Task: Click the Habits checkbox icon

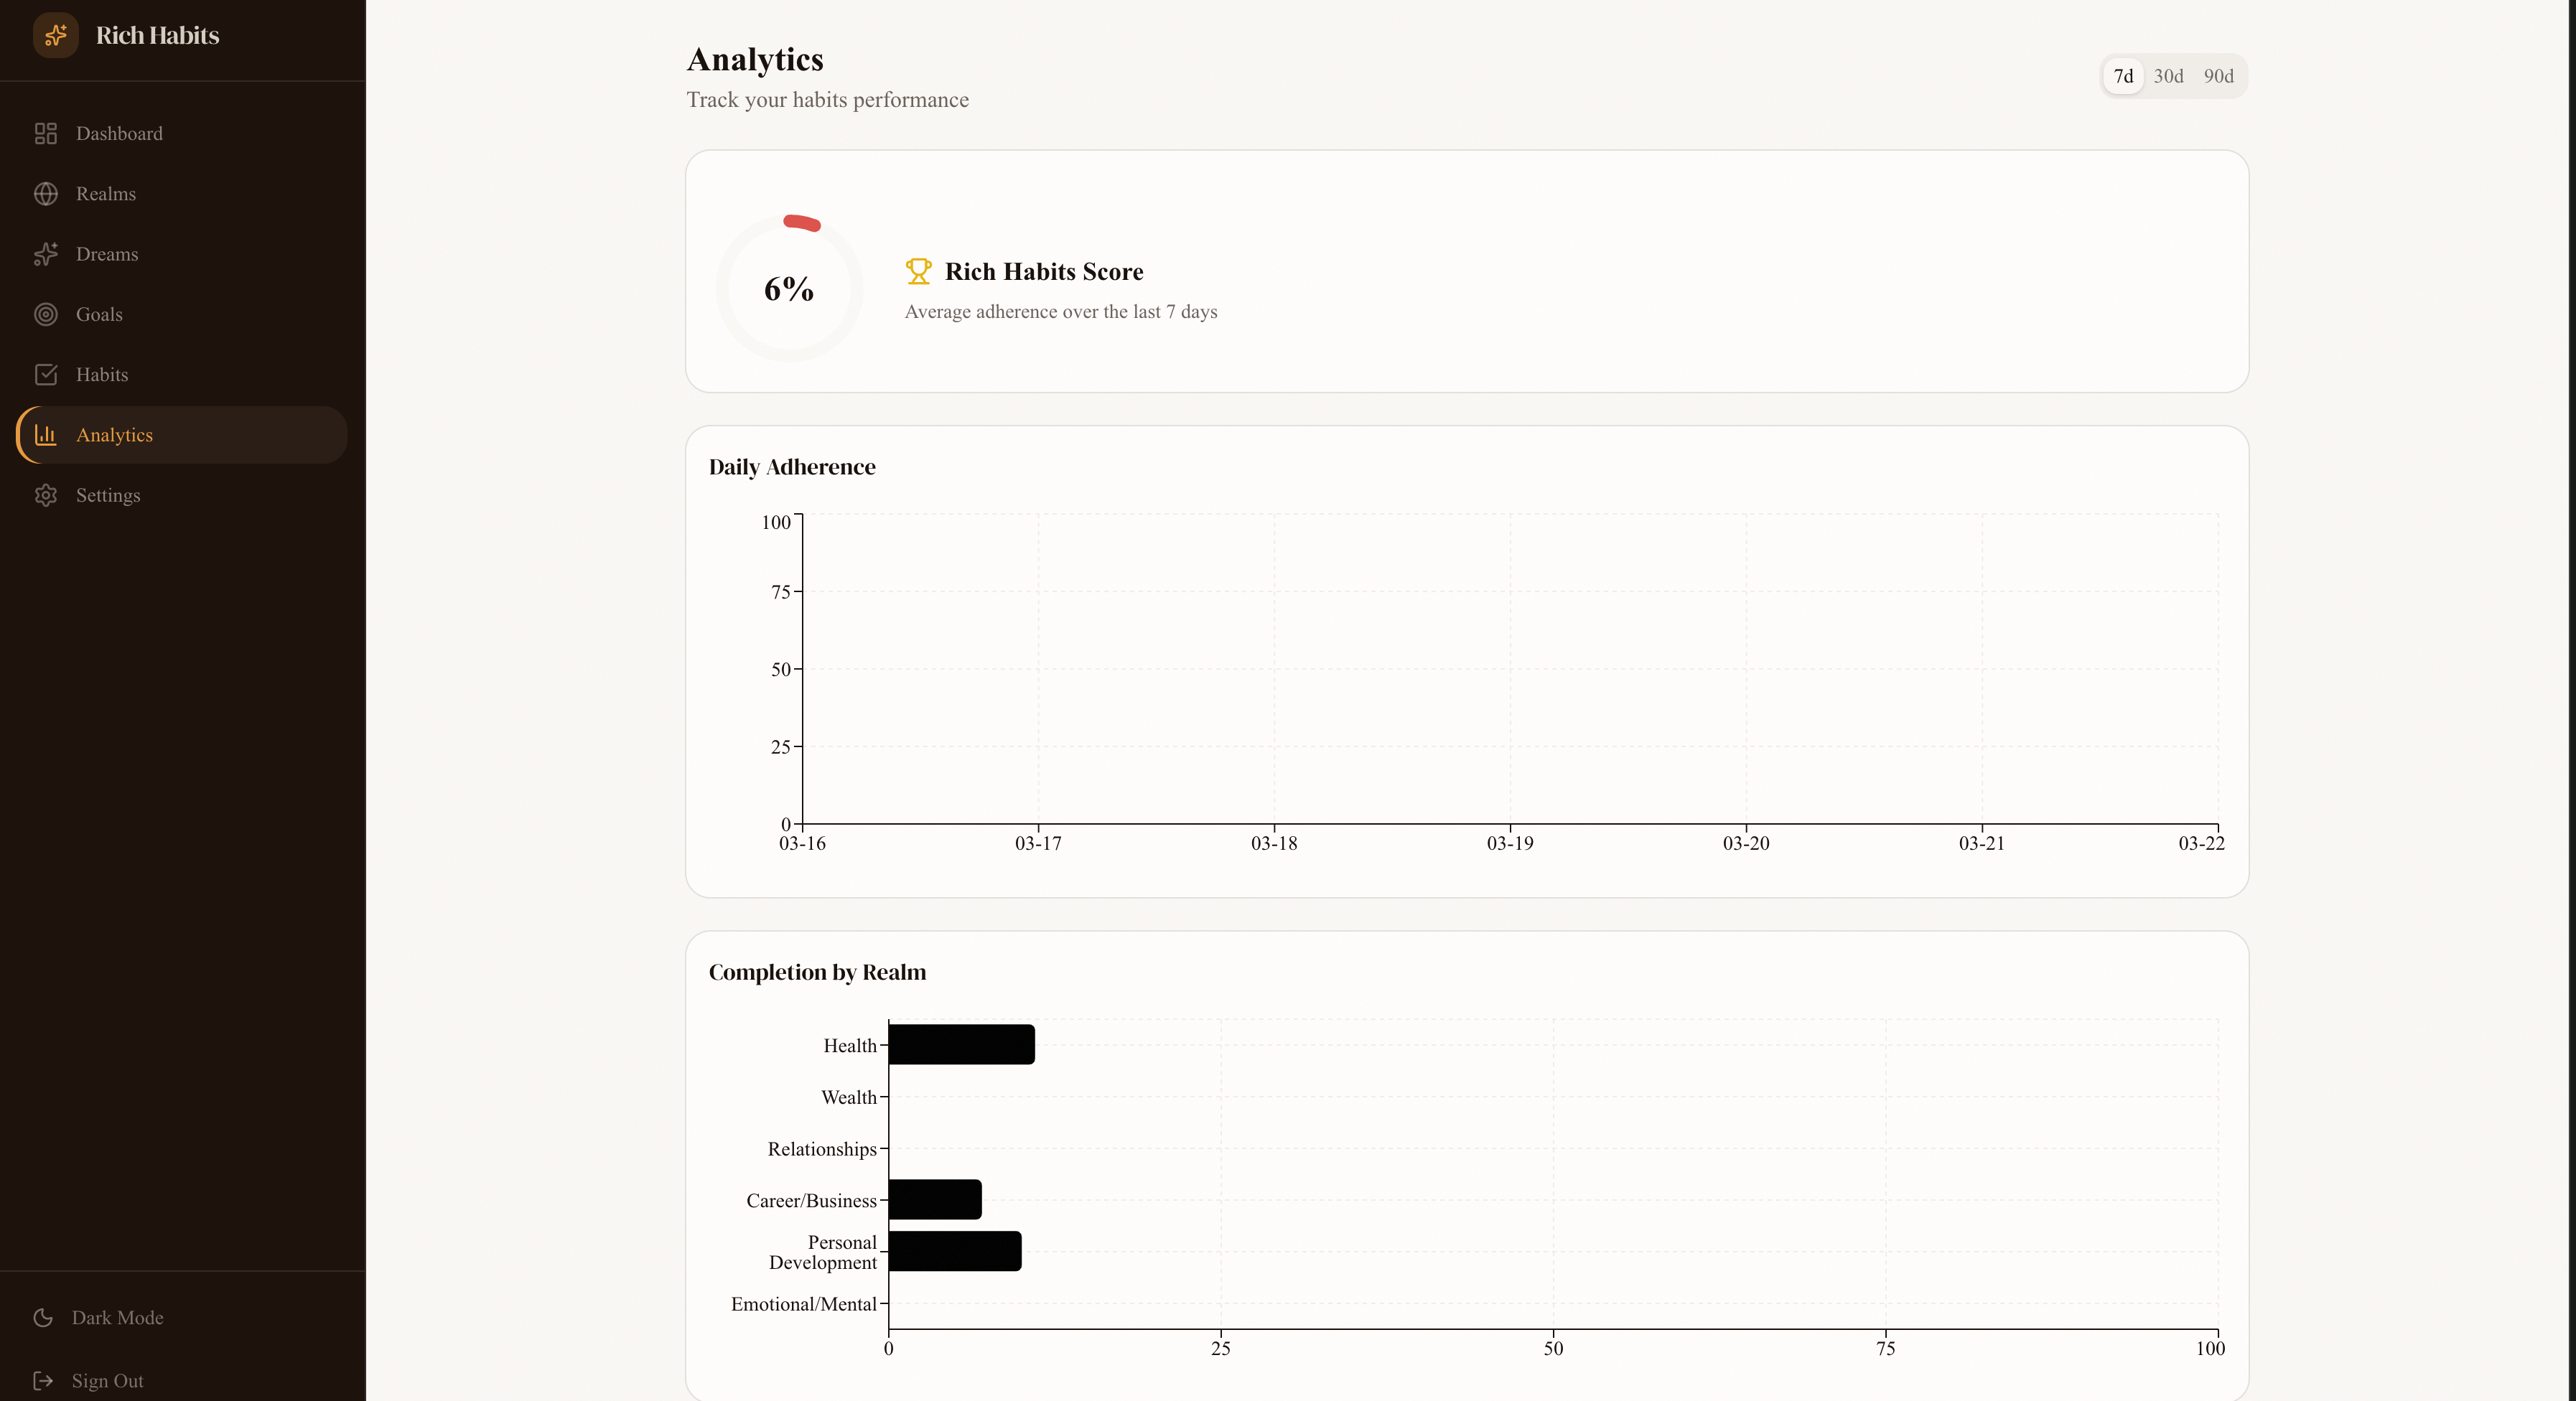Action: (x=46, y=374)
